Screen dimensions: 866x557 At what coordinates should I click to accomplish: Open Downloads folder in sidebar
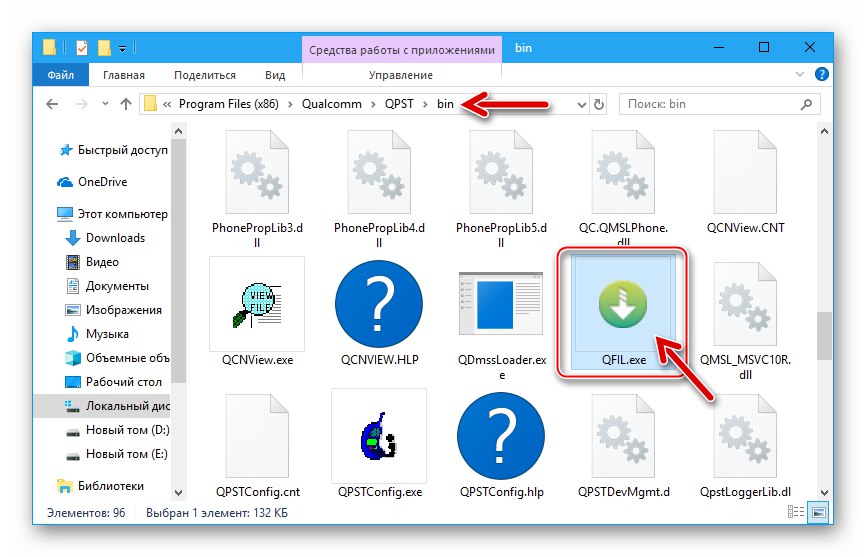point(105,238)
